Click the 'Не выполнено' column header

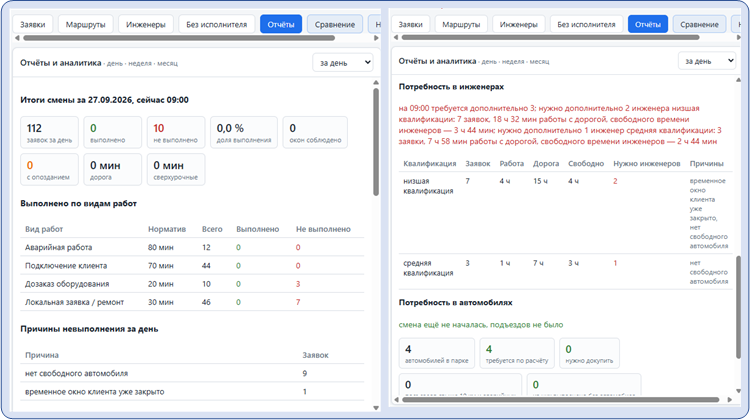pyautogui.click(x=323, y=229)
